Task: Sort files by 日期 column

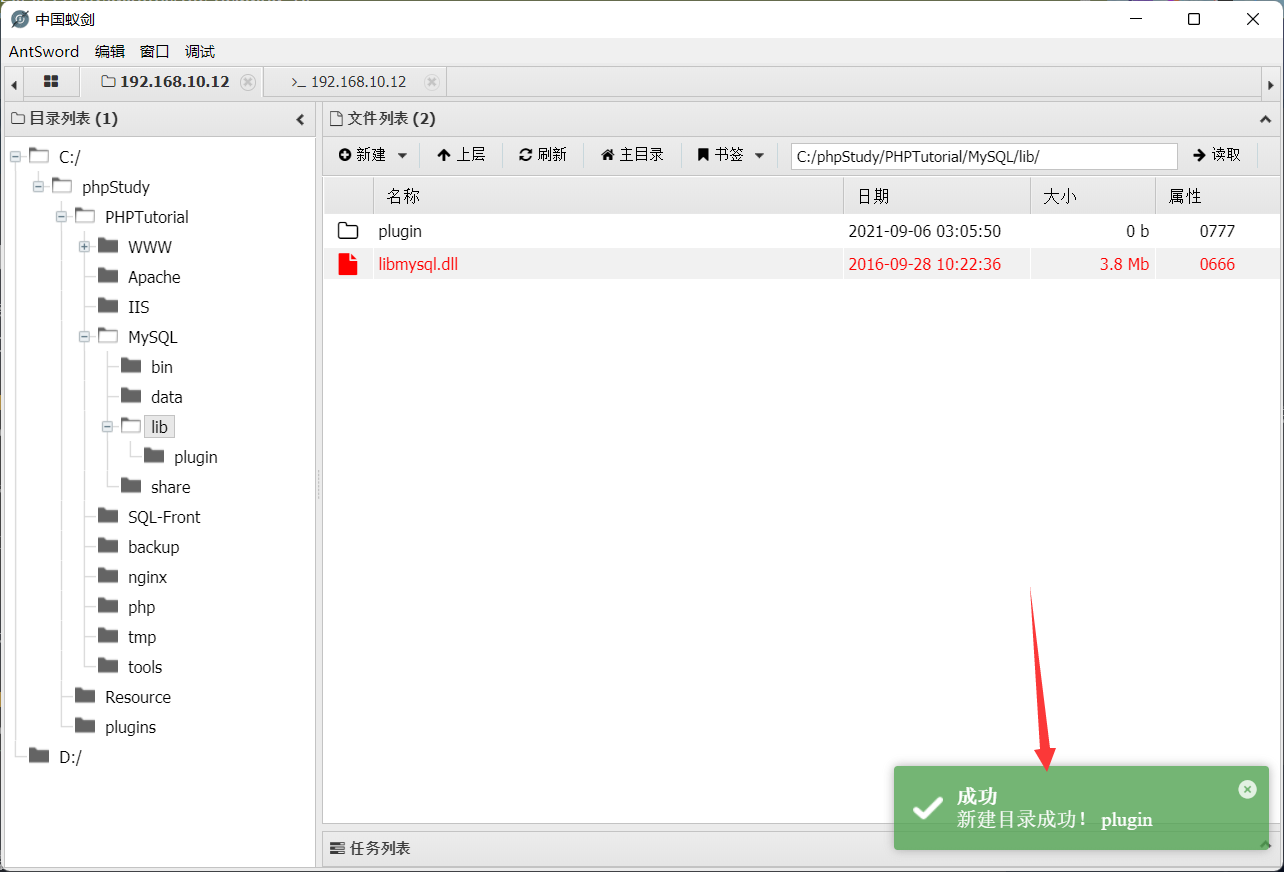Action: pyautogui.click(x=937, y=197)
